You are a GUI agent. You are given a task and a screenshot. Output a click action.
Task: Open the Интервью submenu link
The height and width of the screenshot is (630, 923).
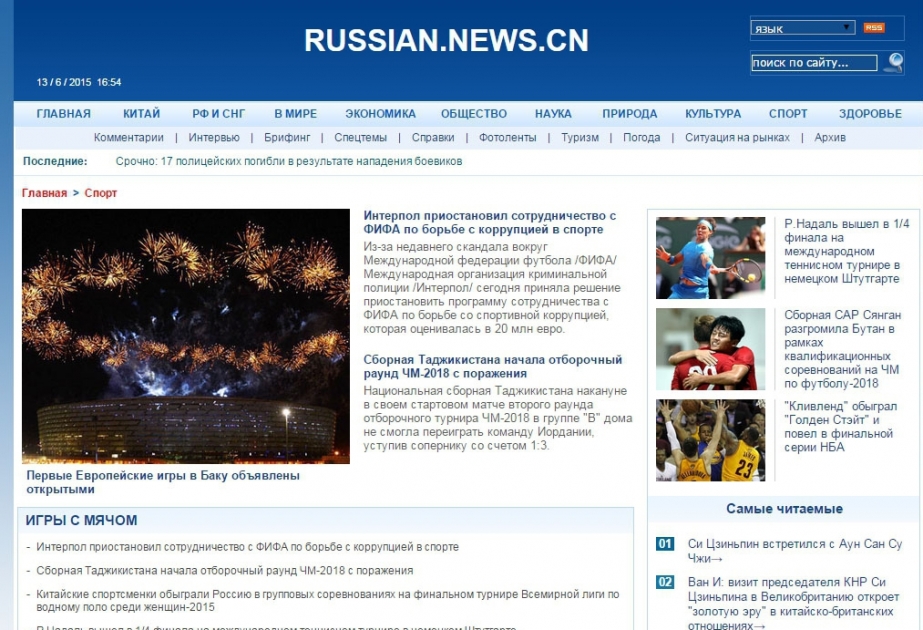click(214, 138)
